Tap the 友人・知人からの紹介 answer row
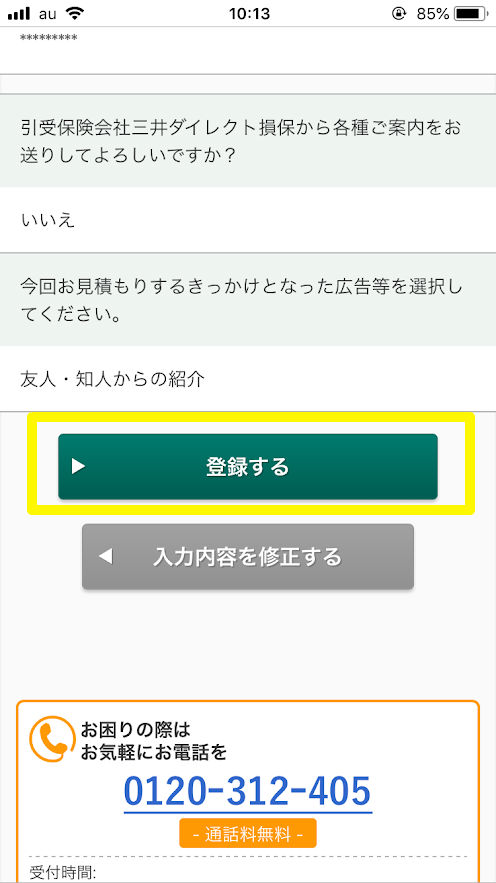Screen dimensions: 496x883 click(248, 379)
